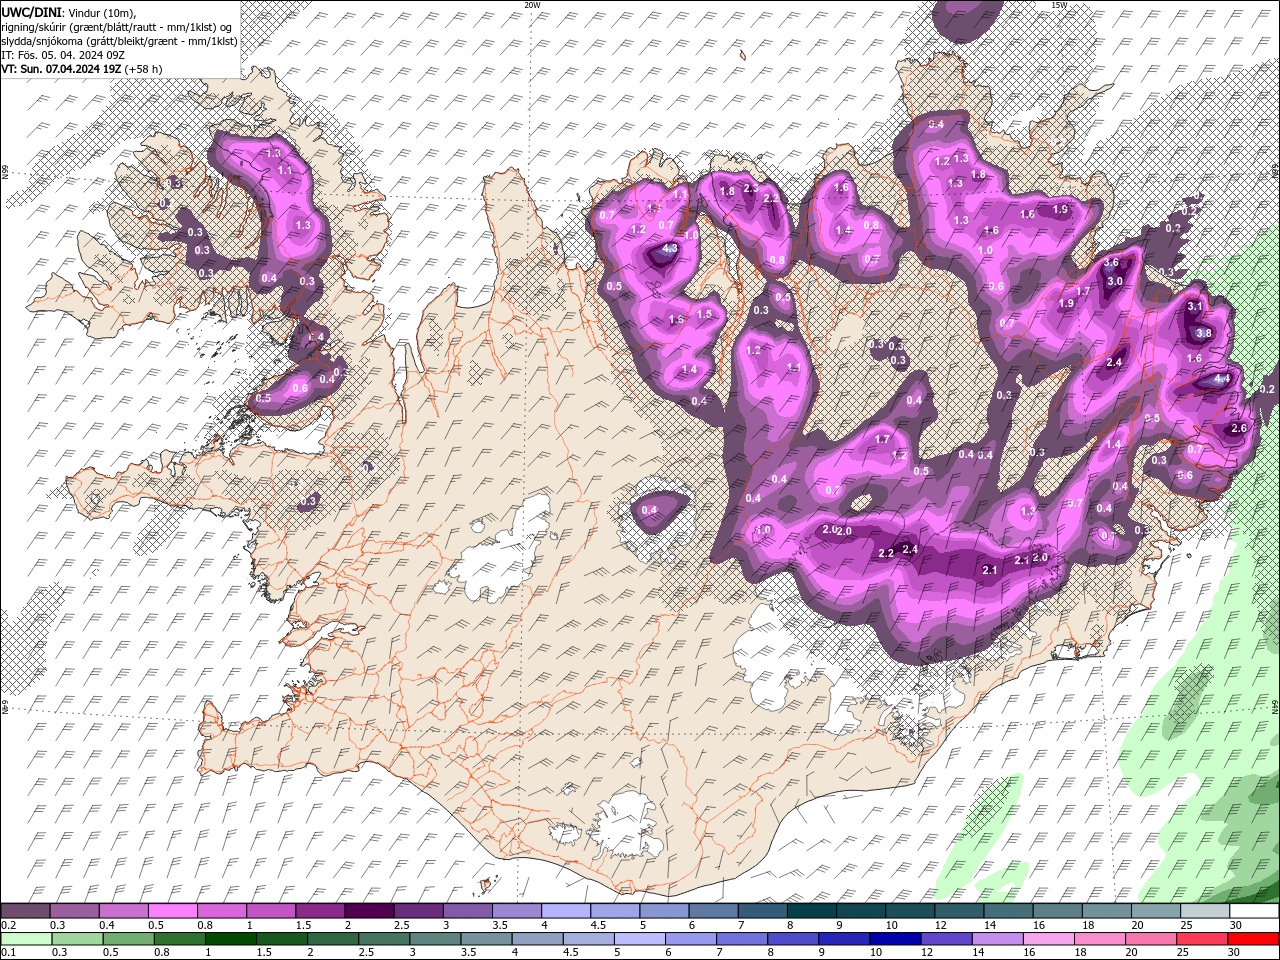This screenshot has height=960, width=1280.
Task: Click the rain scale swatch between 0.5 and 0.8
Action: [x=128, y=938]
